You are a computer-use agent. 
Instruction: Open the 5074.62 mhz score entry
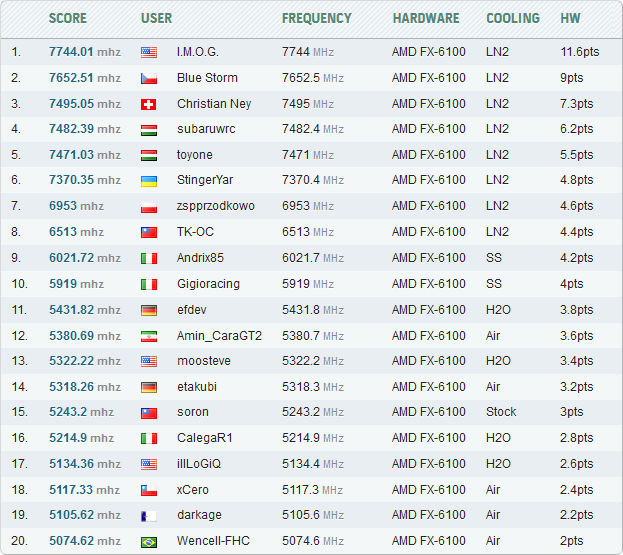[85, 541]
